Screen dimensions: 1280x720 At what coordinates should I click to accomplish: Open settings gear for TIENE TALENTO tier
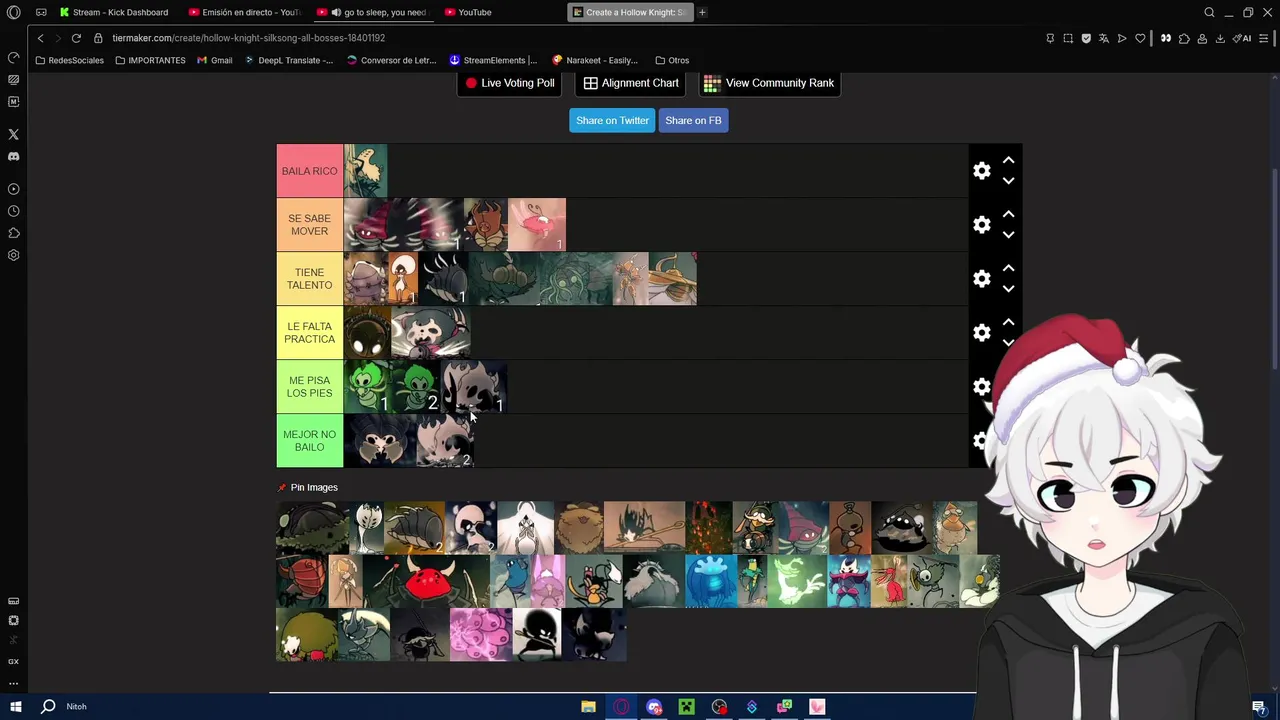point(982,279)
